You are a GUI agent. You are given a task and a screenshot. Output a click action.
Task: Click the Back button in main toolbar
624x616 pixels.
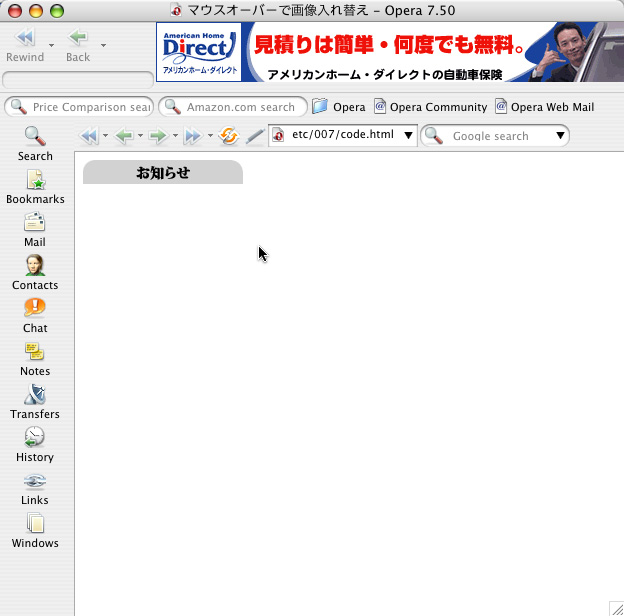78,45
